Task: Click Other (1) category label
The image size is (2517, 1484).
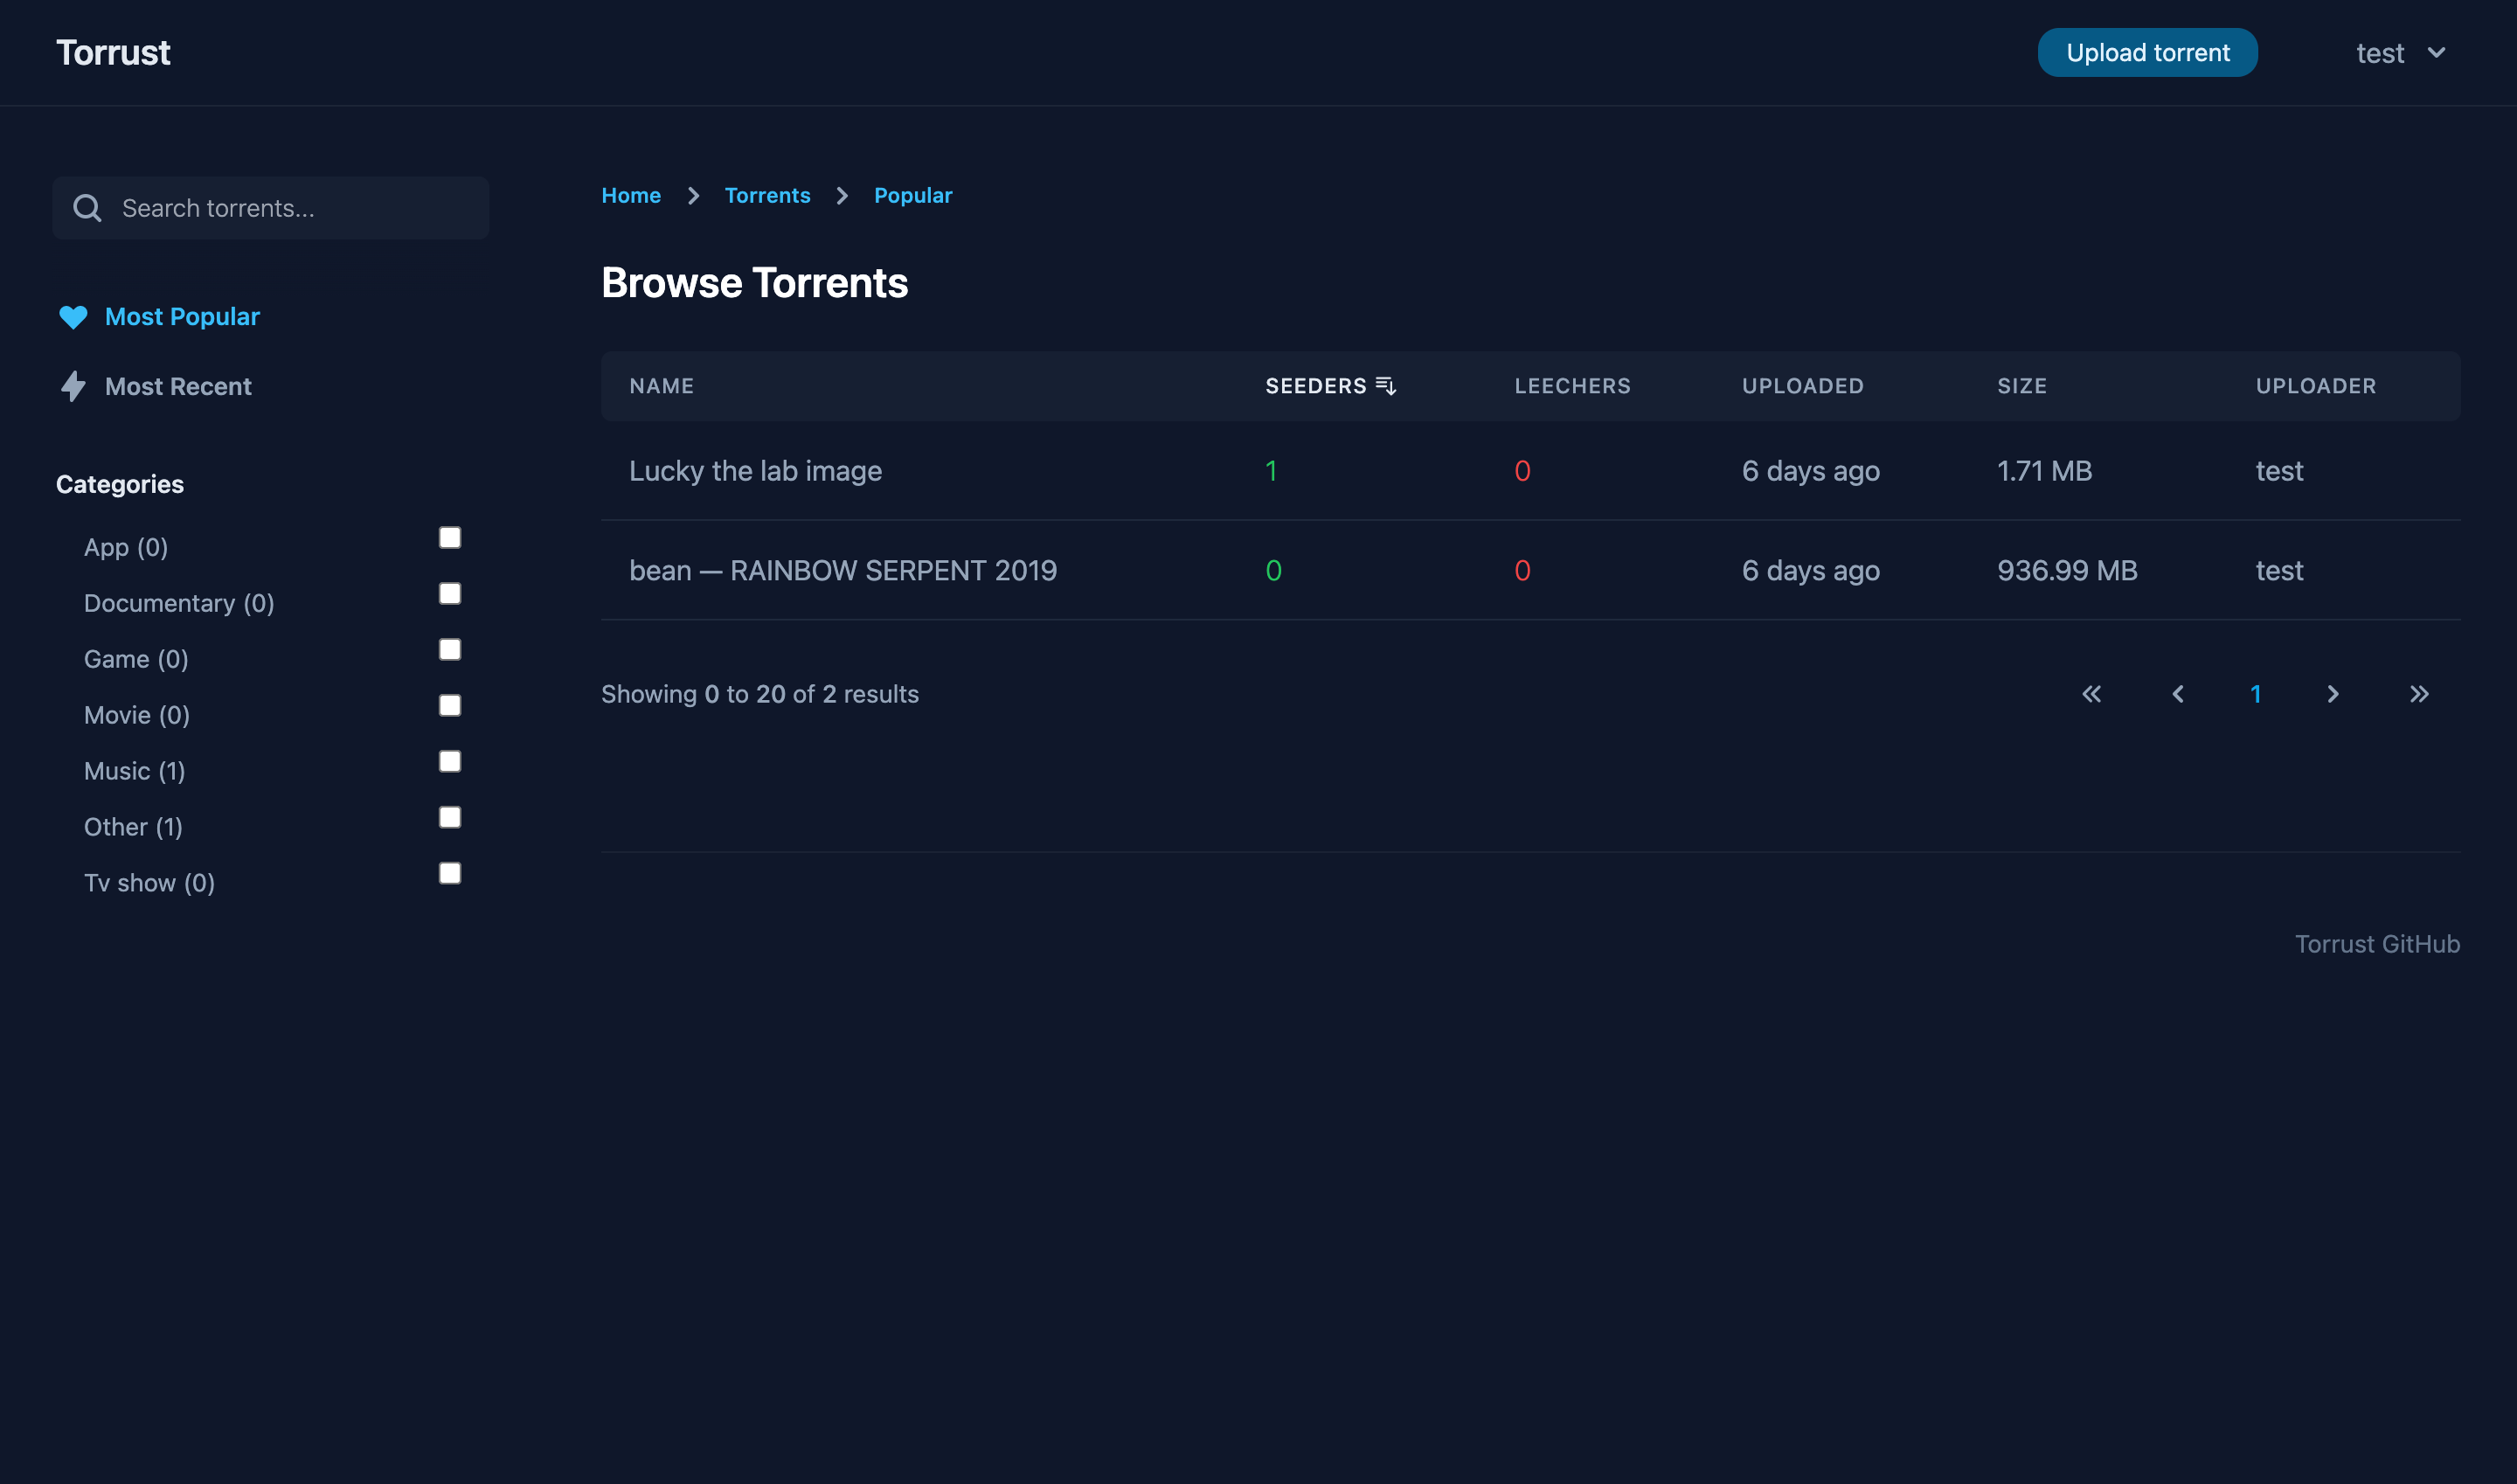Action: (133, 827)
